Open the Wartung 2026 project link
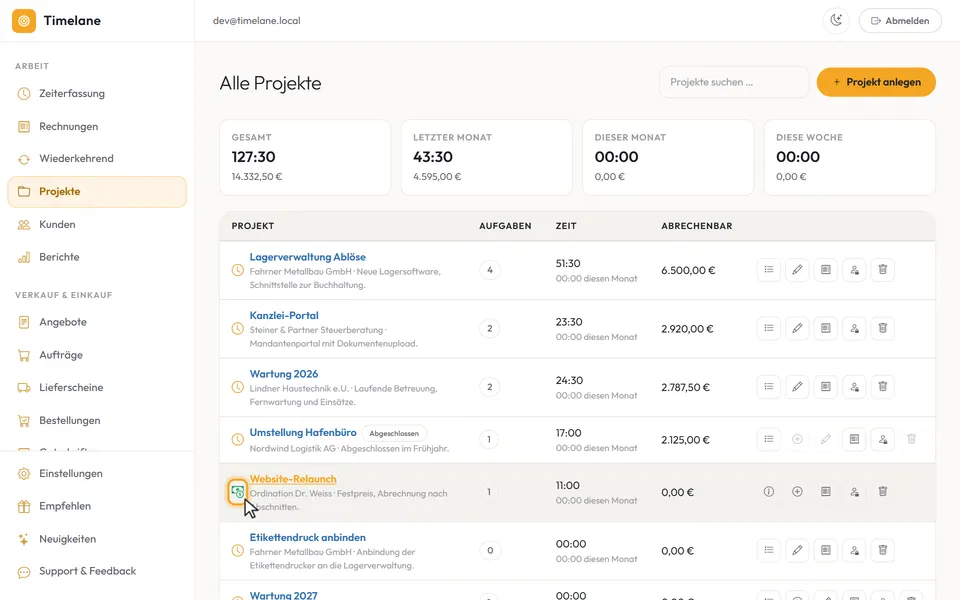The height and width of the screenshot is (600, 960). (x=283, y=374)
